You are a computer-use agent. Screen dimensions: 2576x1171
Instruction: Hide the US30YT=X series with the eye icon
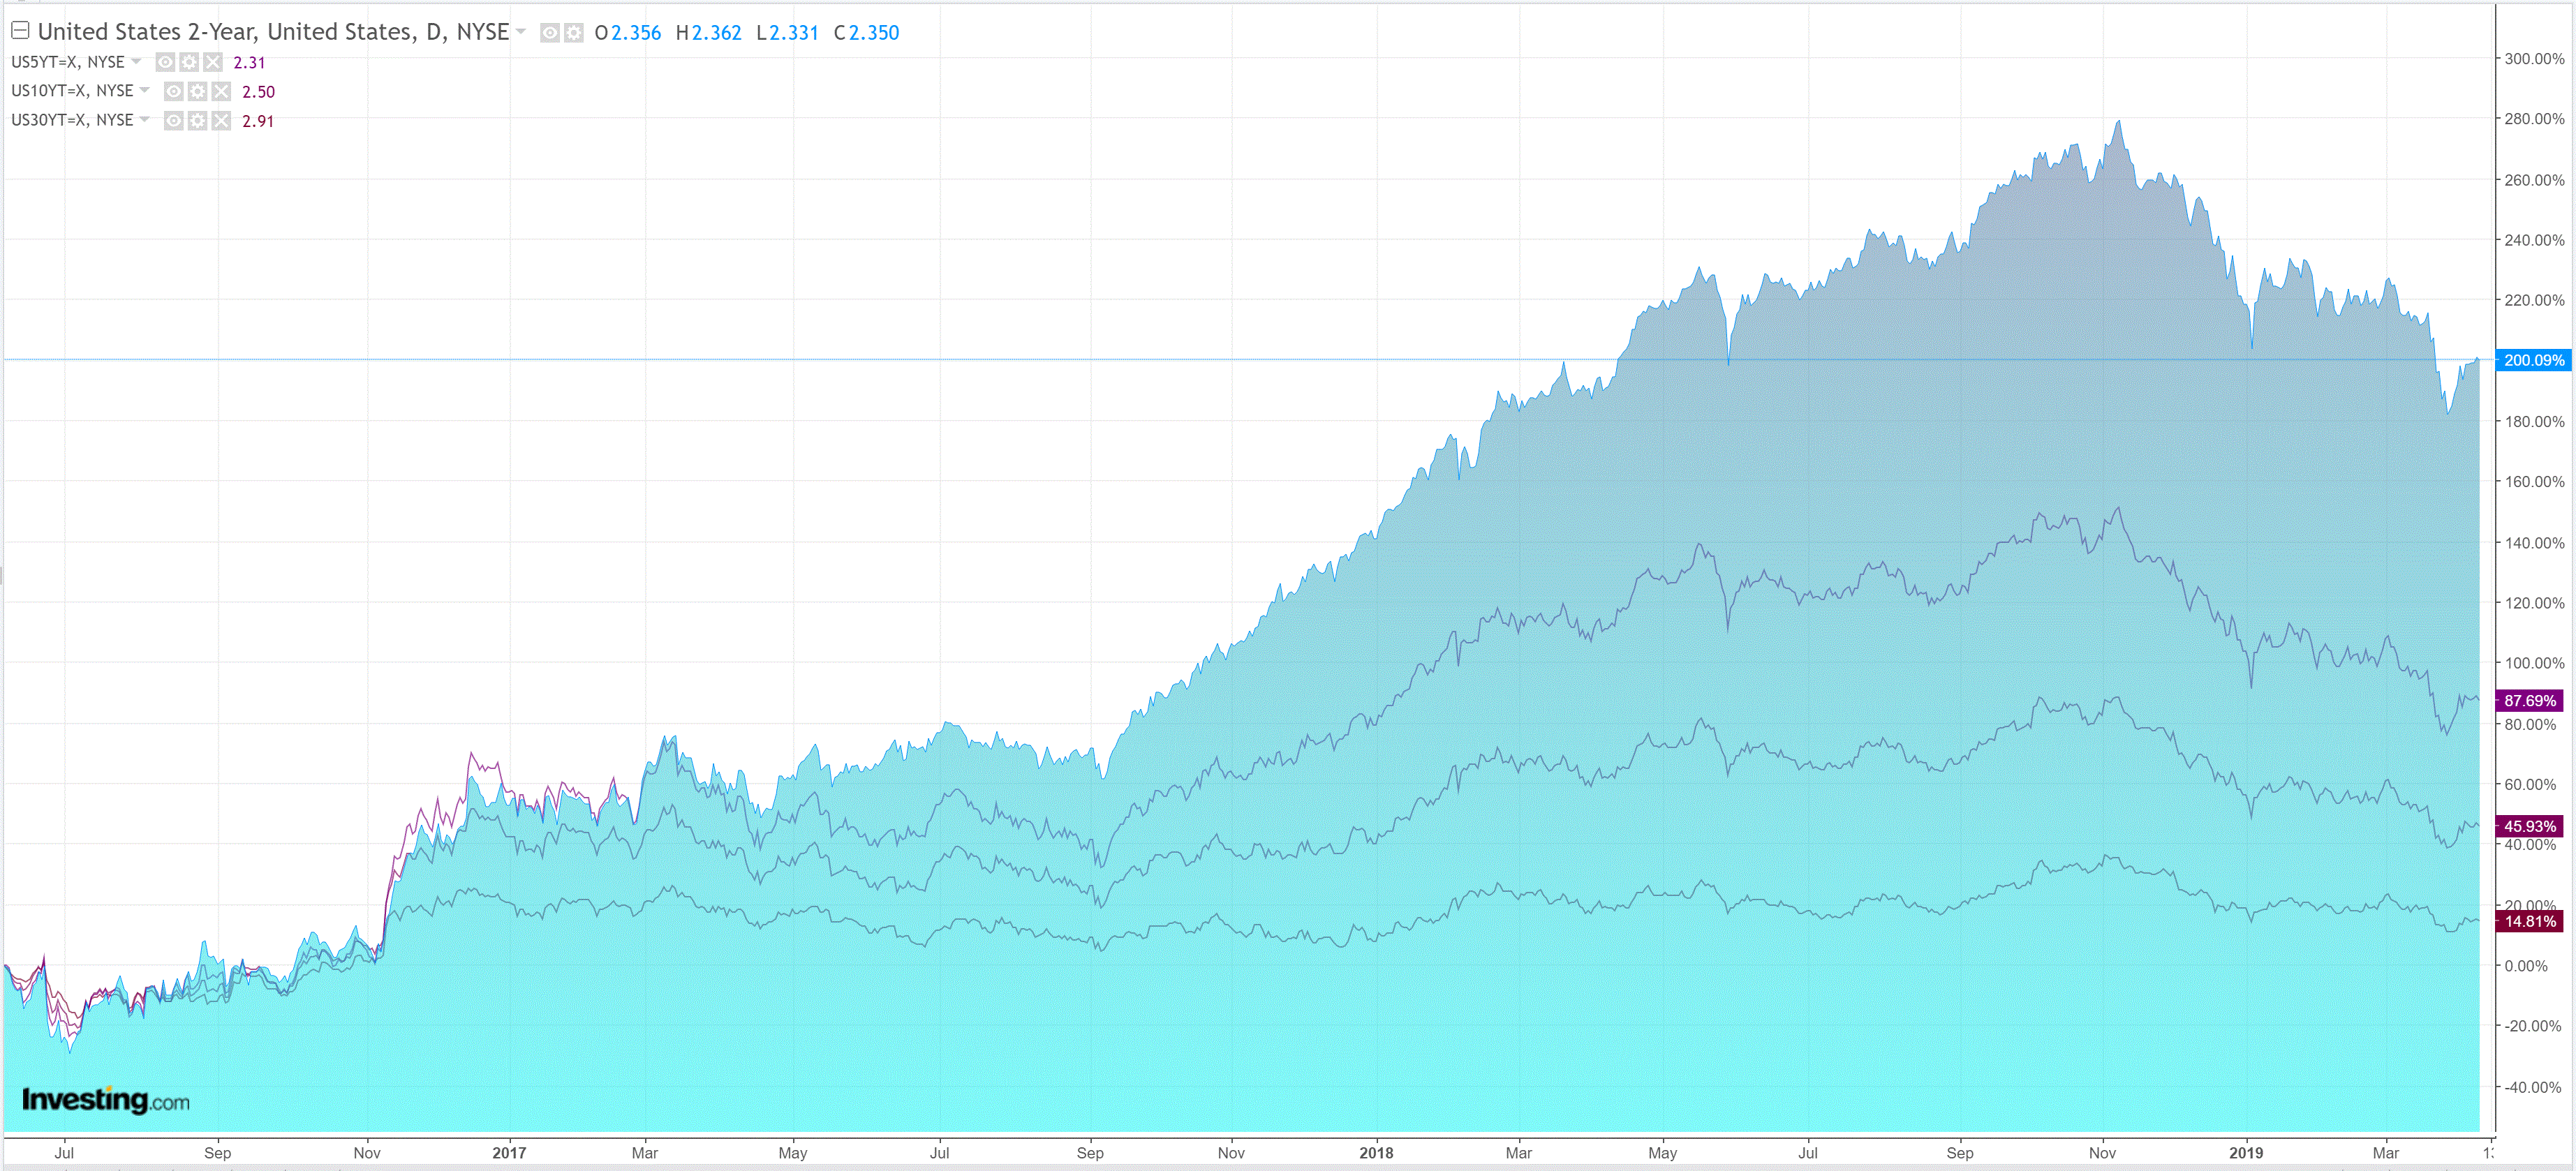[173, 121]
